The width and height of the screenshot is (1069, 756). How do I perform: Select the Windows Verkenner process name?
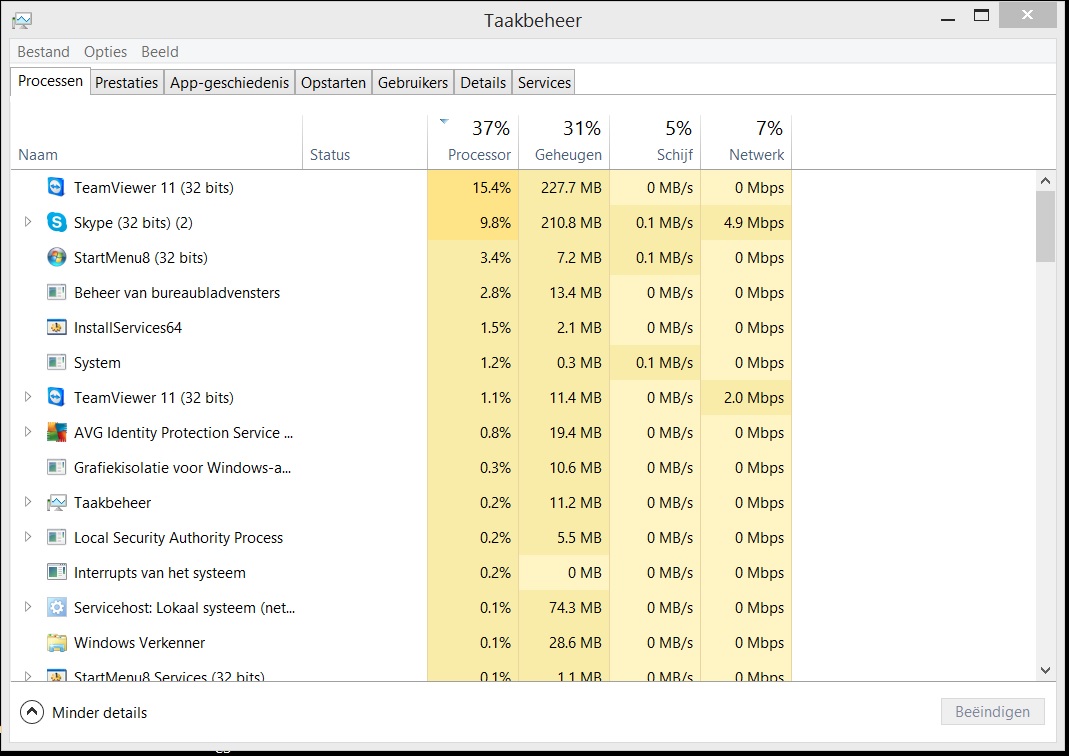pos(140,643)
